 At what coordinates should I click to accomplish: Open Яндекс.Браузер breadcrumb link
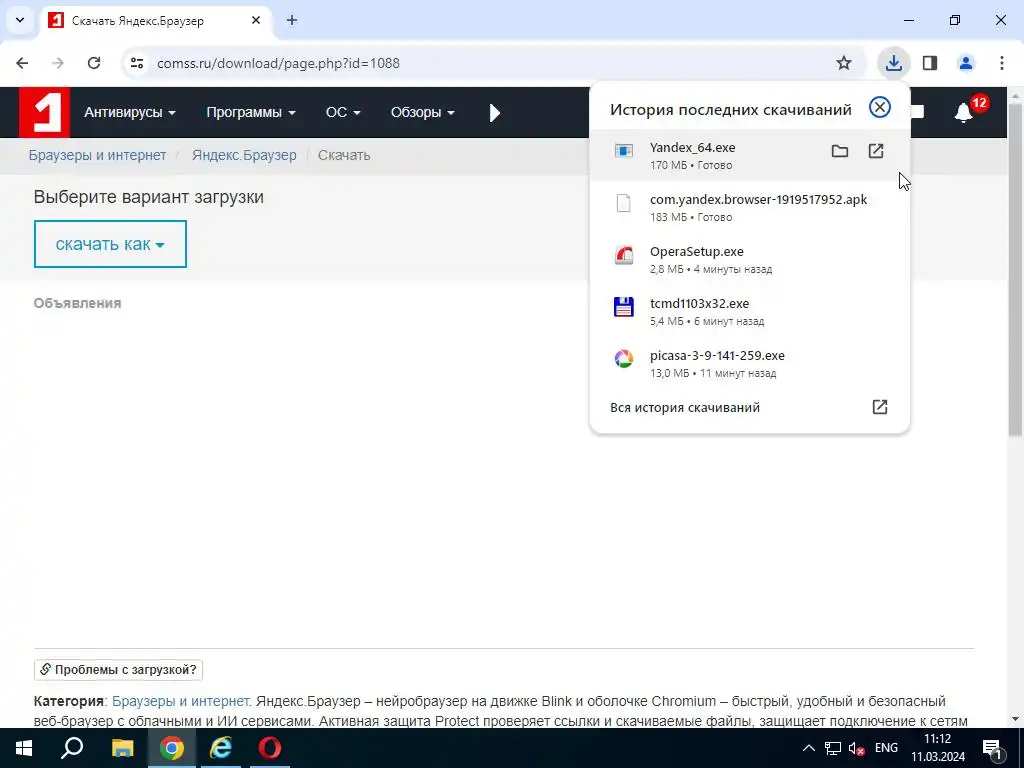coord(244,155)
